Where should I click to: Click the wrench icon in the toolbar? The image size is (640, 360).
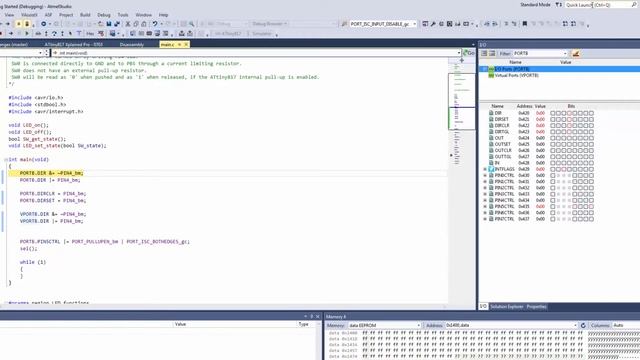click(x=433, y=24)
